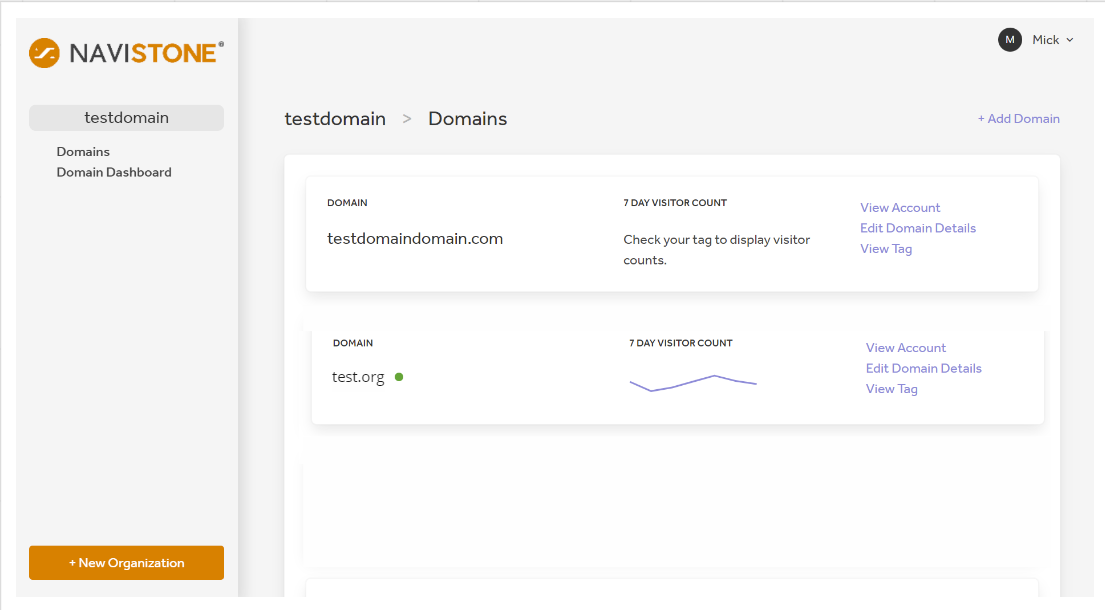This screenshot has width=1105, height=610.
Task: Click the green status dot beside test.org
Action: [399, 377]
